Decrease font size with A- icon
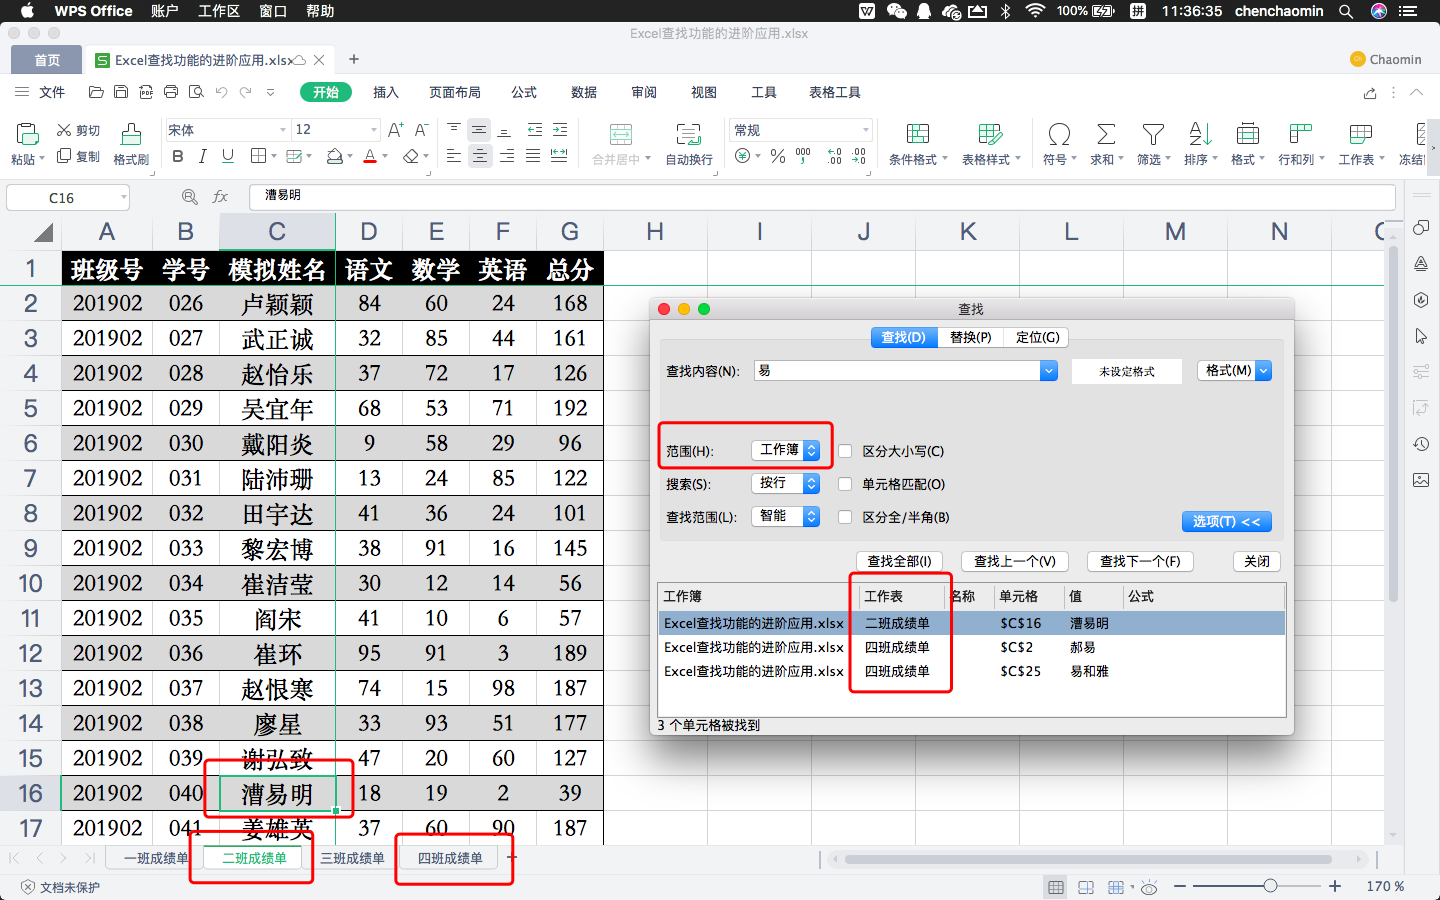The height and width of the screenshot is (900, 1440). click(422, 130)
